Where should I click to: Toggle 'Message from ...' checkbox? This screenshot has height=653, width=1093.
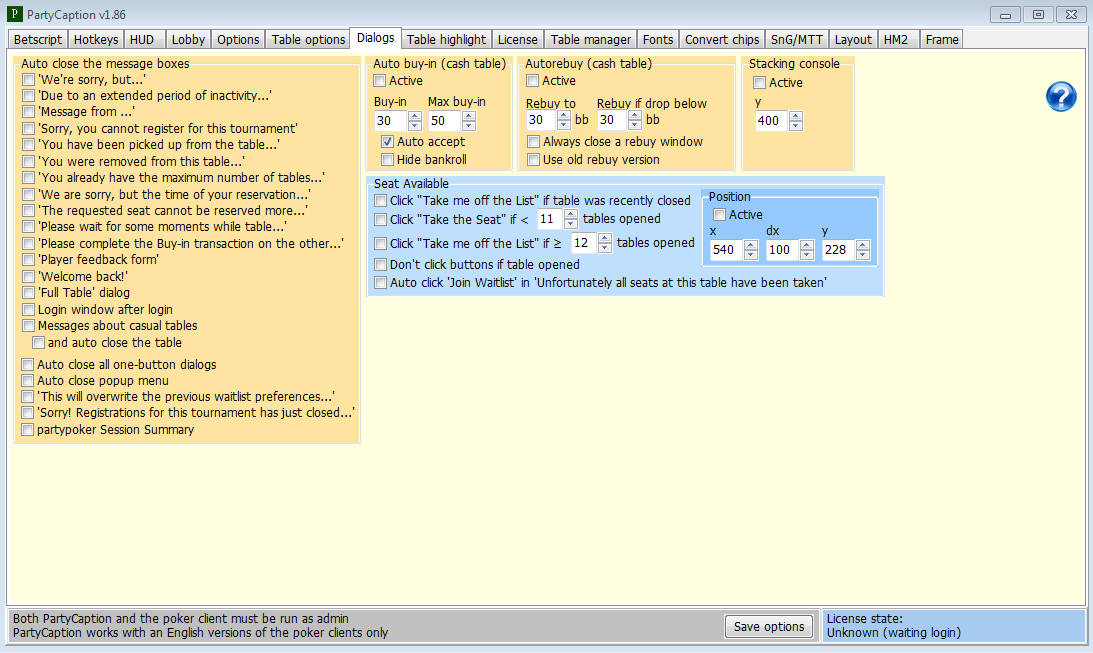(29, 112)
